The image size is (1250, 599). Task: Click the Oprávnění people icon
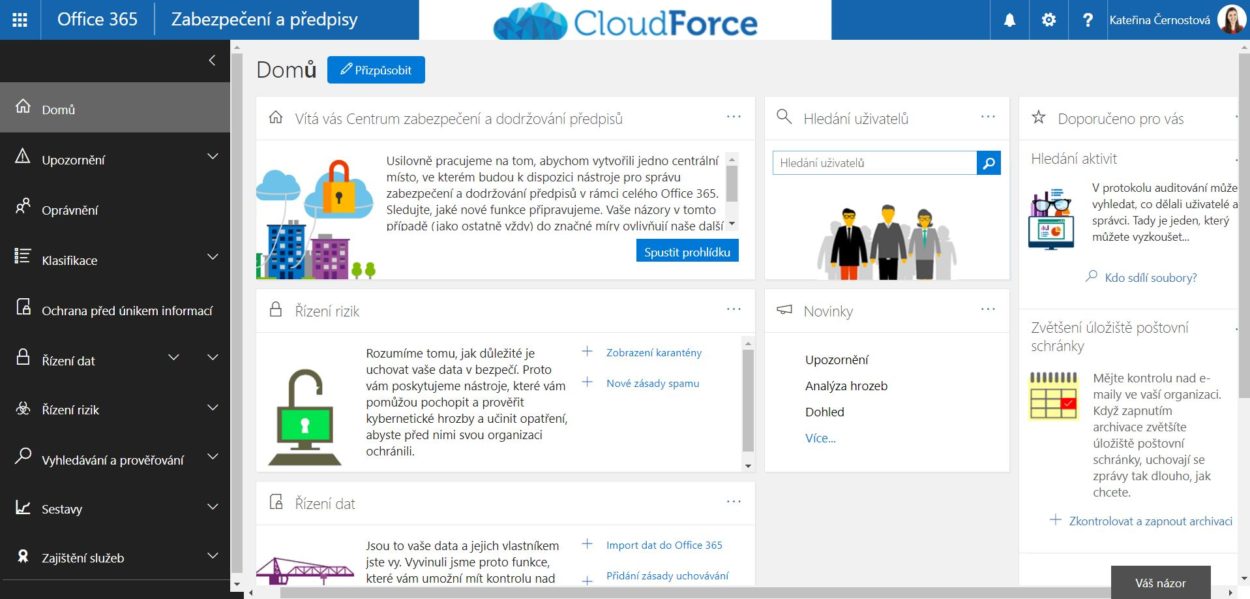click(23, 208)
